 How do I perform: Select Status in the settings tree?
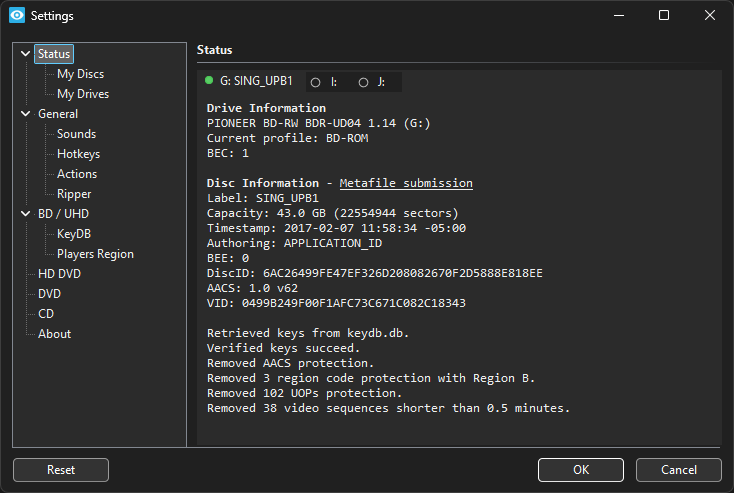(54, 54)
